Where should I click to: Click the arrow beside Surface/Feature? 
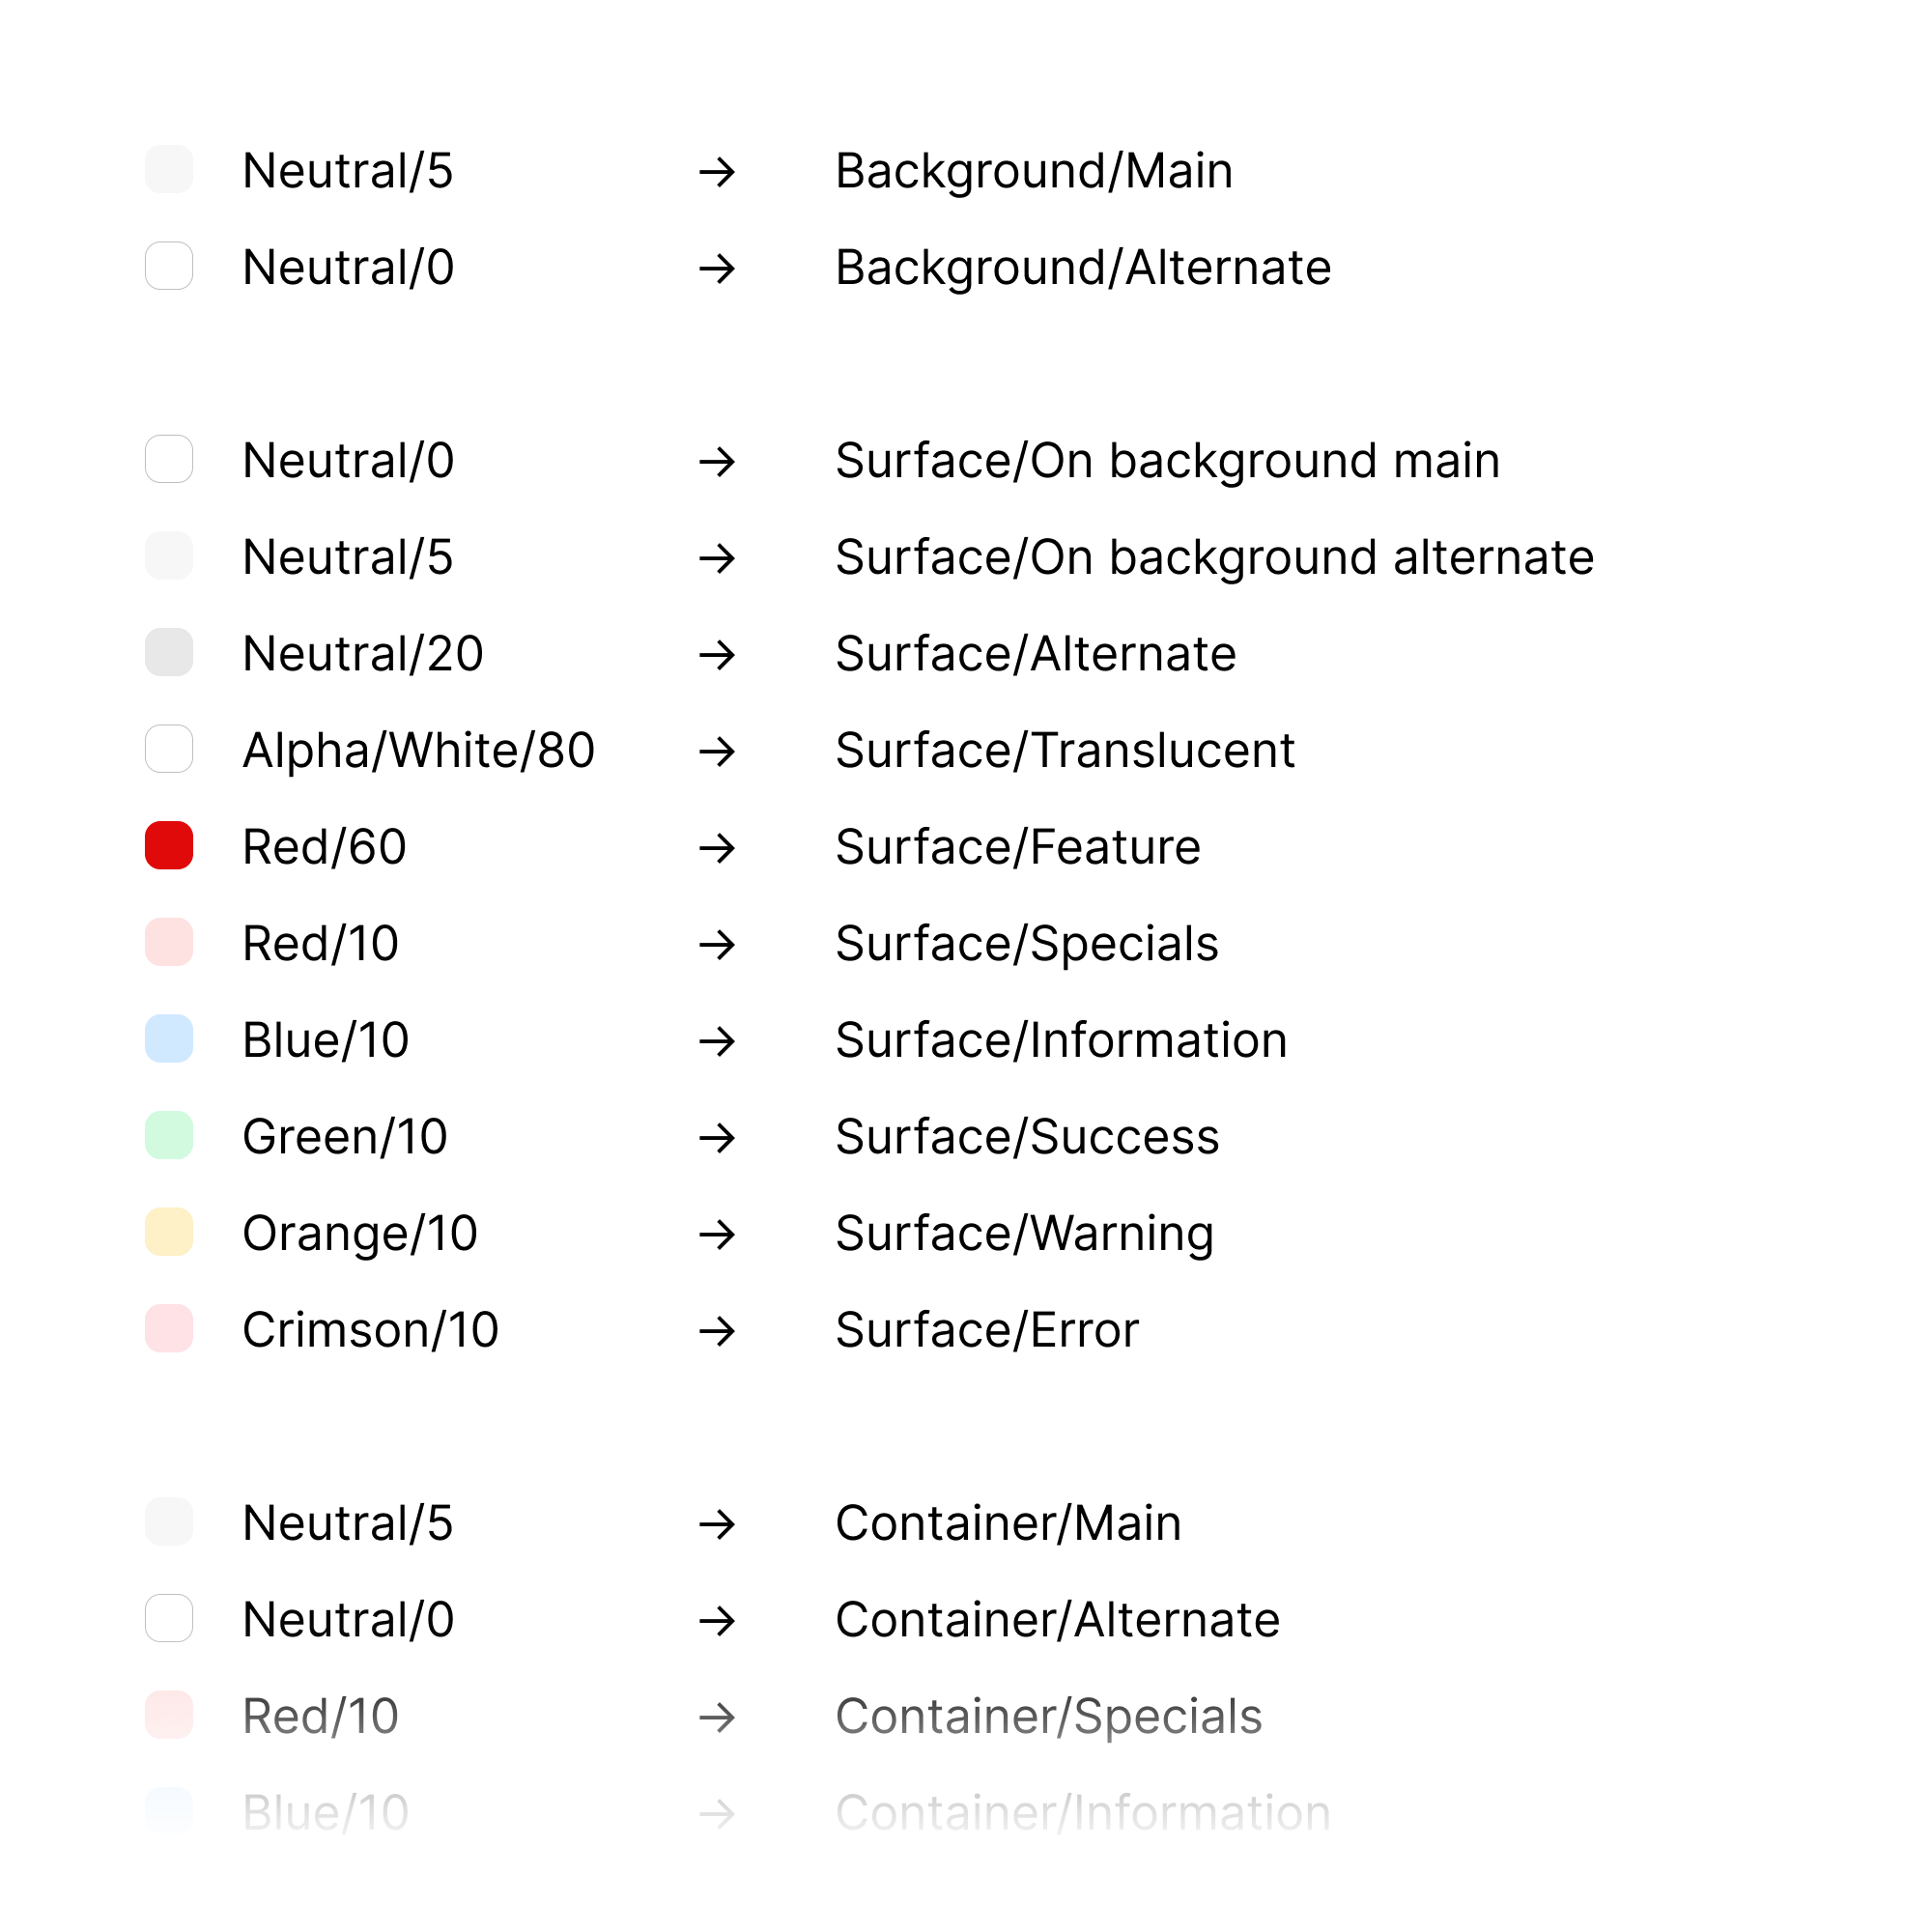717,849
